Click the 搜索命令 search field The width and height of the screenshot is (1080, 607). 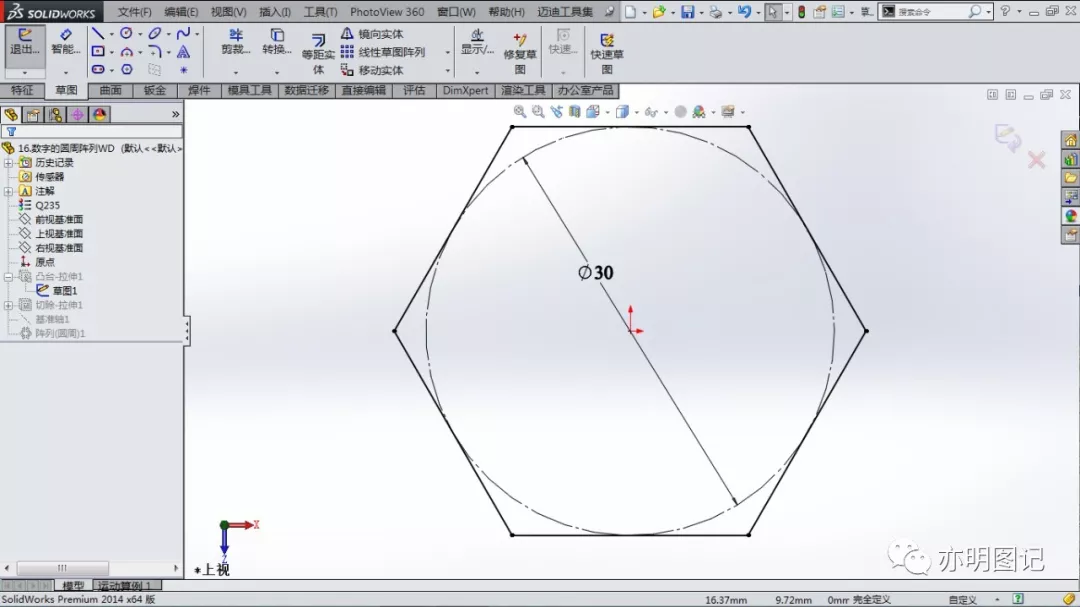point(930,12)
